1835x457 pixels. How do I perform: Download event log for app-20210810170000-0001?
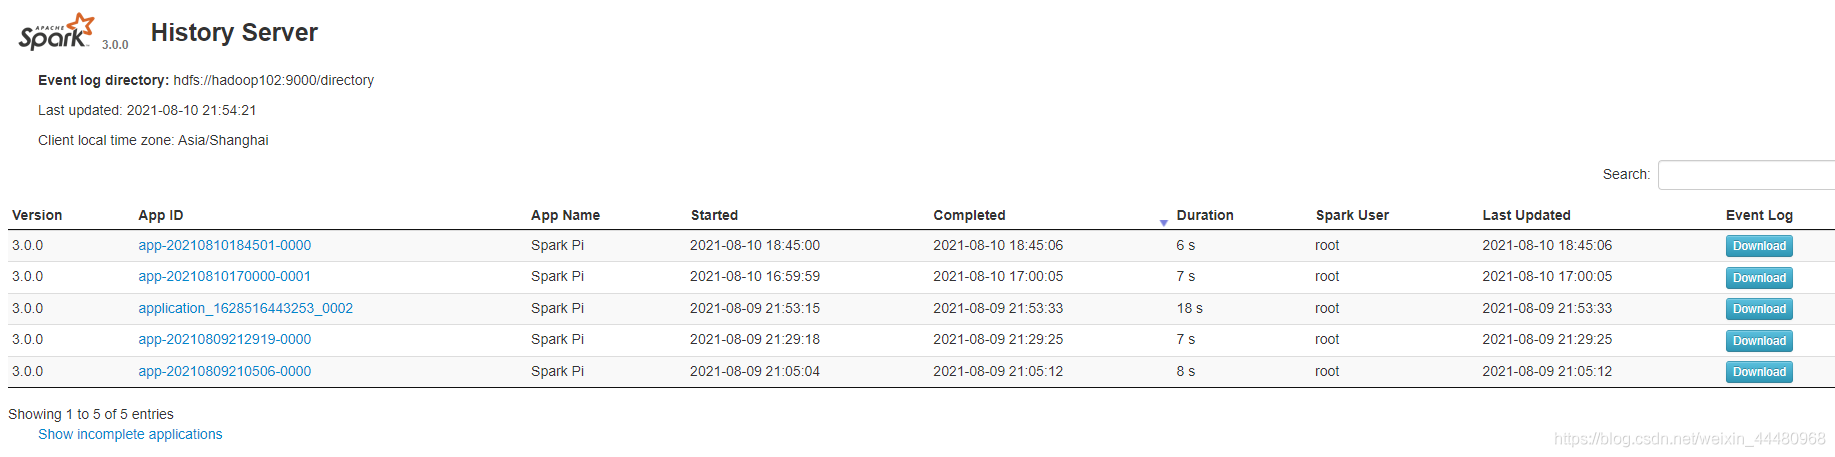click(1758, 278)
